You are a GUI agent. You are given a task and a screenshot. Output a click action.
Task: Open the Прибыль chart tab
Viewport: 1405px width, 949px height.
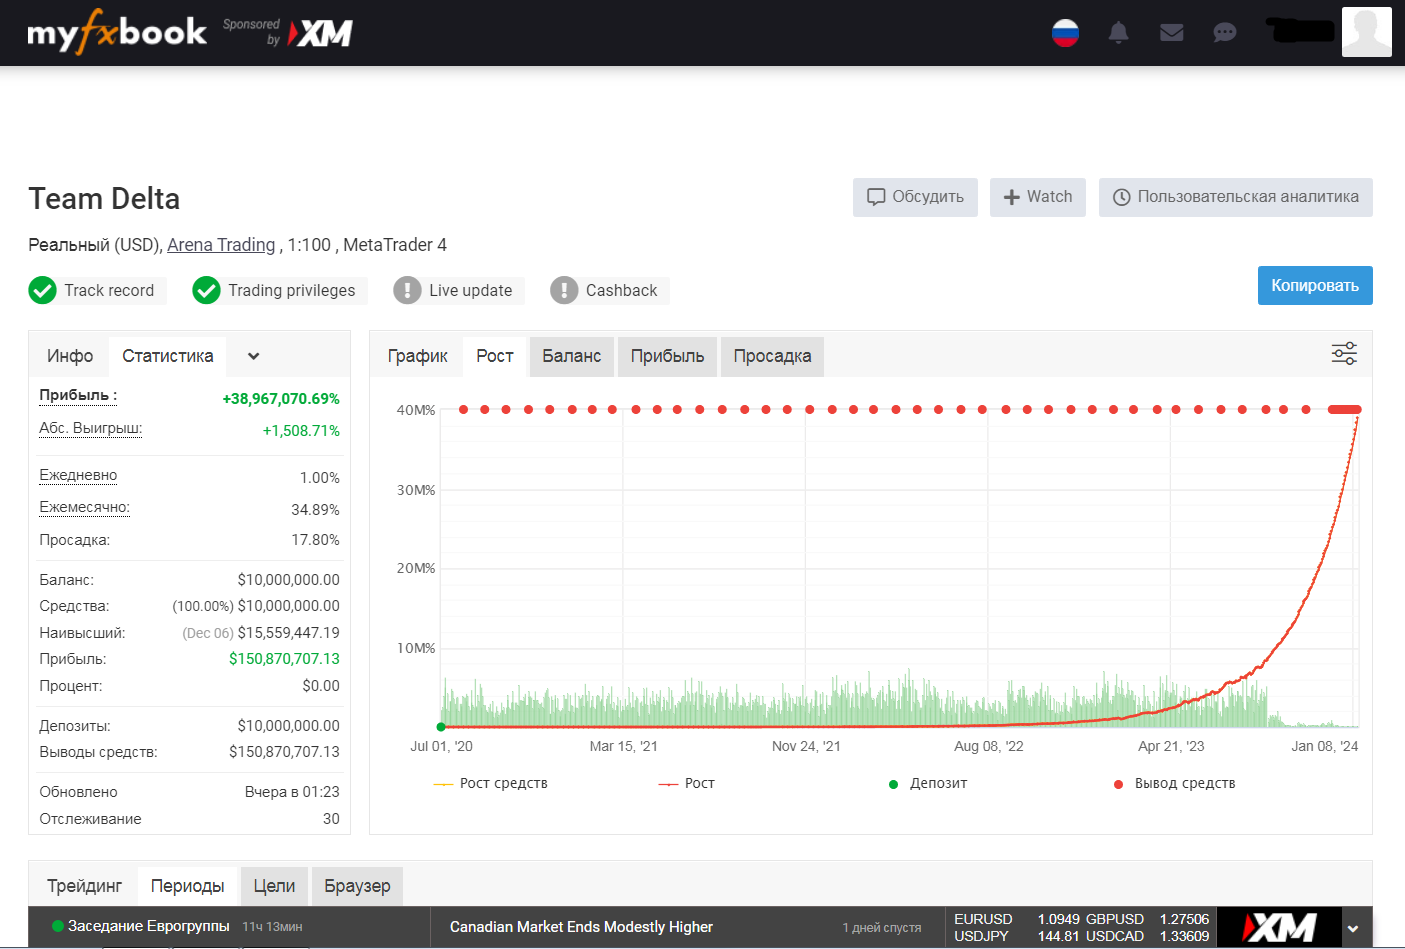click(668, 356)
